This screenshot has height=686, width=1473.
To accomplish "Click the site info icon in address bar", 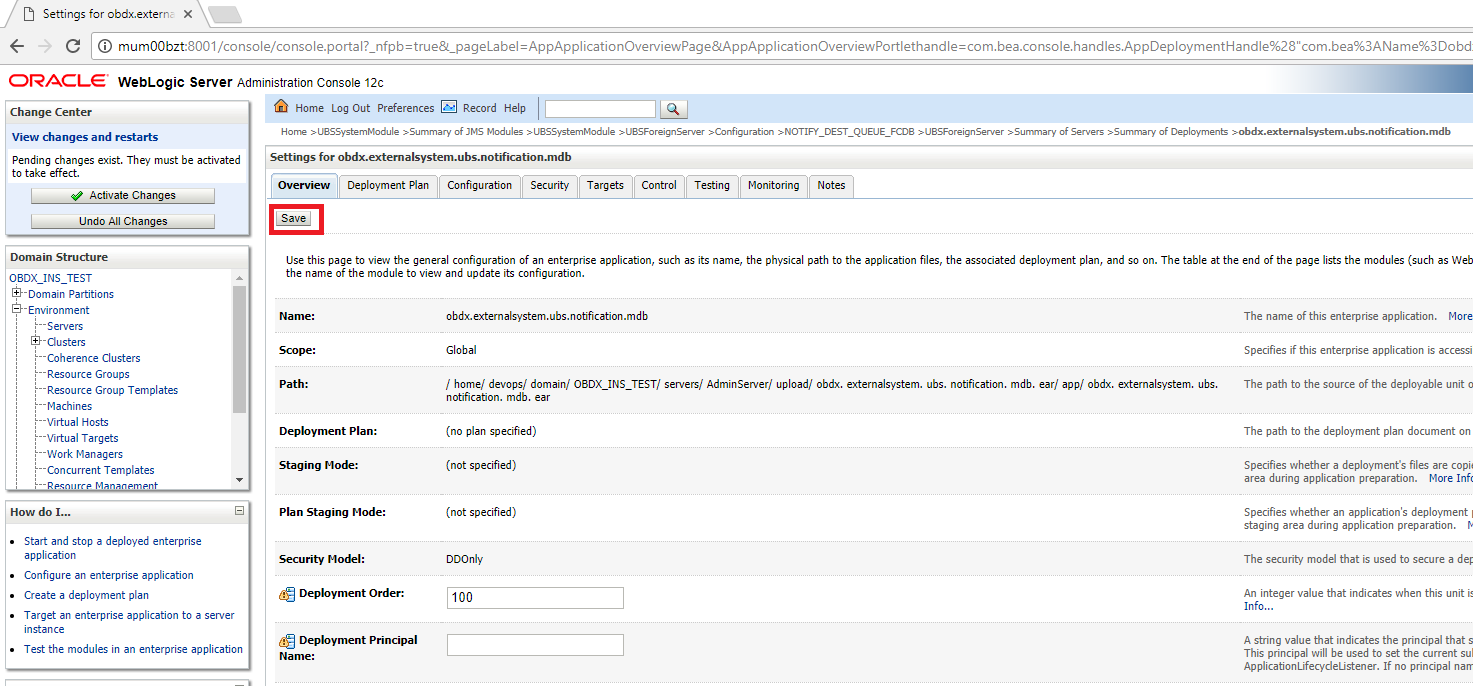I will click(106, 46).
